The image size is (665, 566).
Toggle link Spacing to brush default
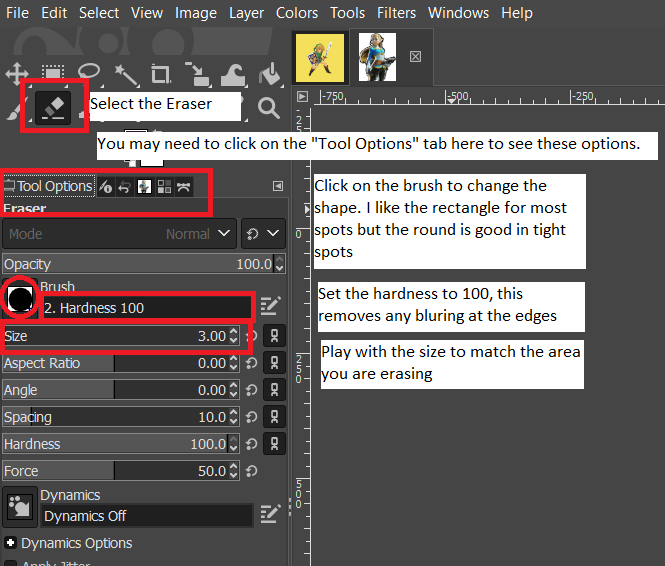274,417
